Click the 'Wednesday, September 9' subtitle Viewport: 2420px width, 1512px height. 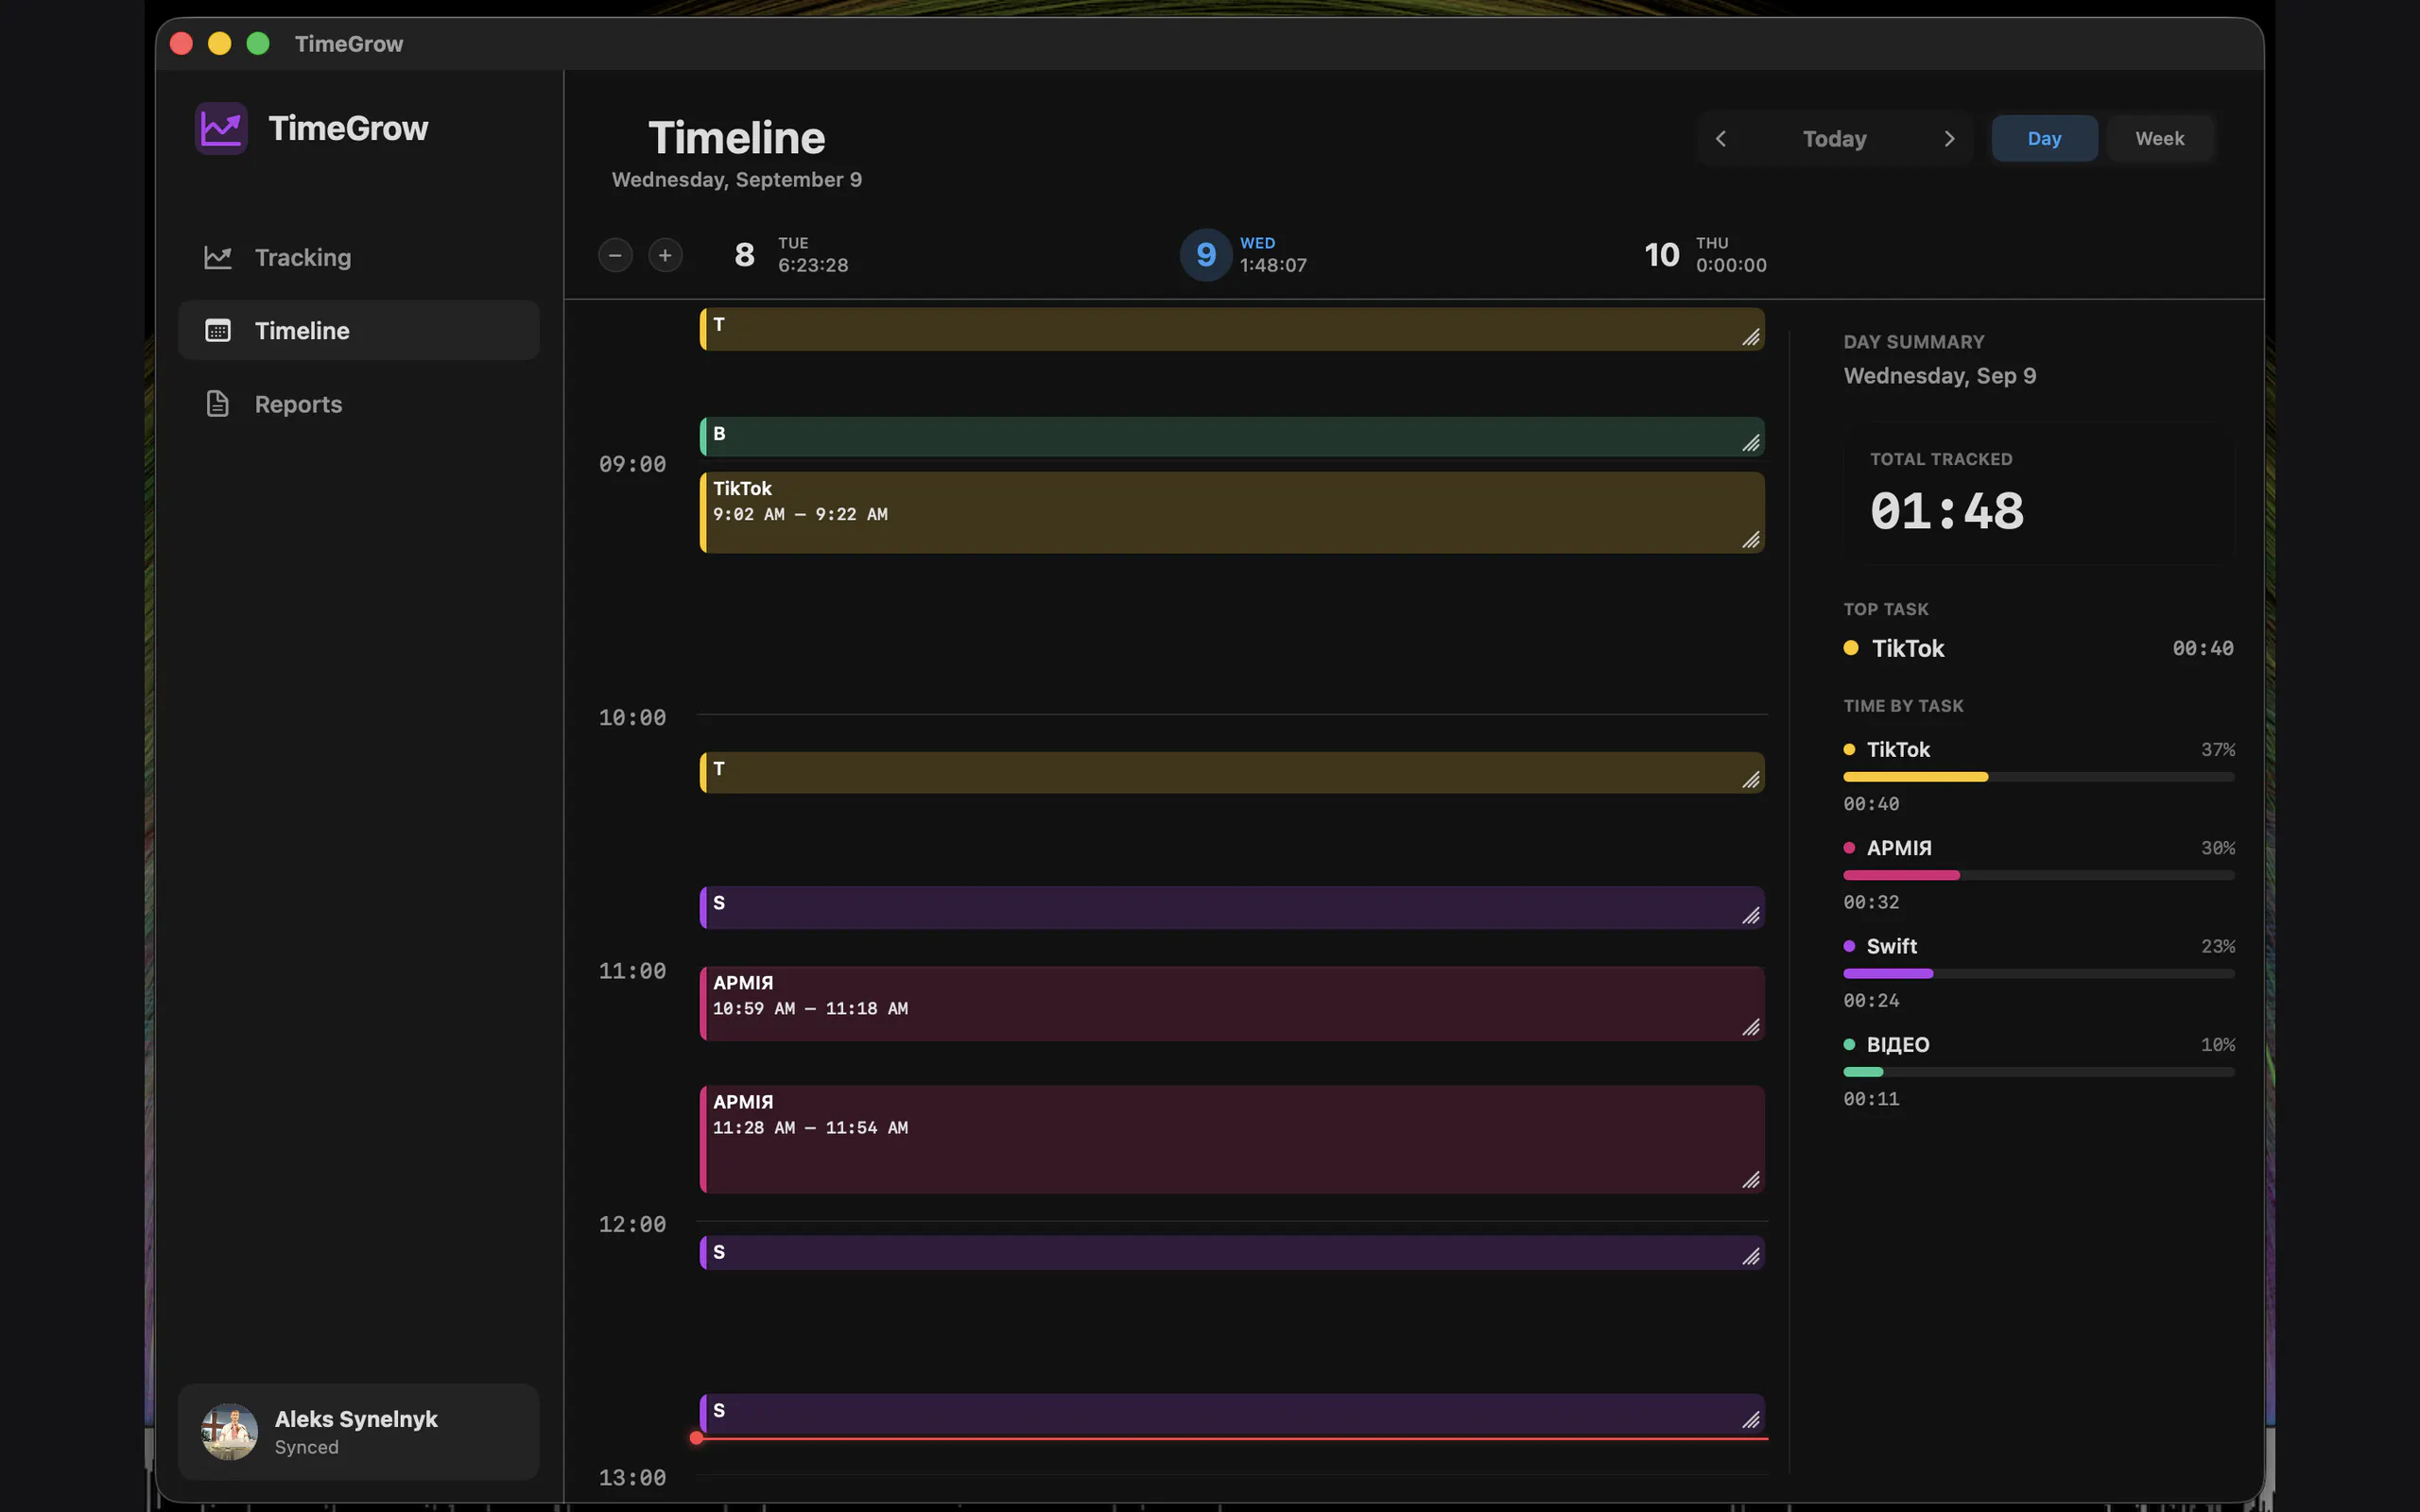tap(736, 180)
